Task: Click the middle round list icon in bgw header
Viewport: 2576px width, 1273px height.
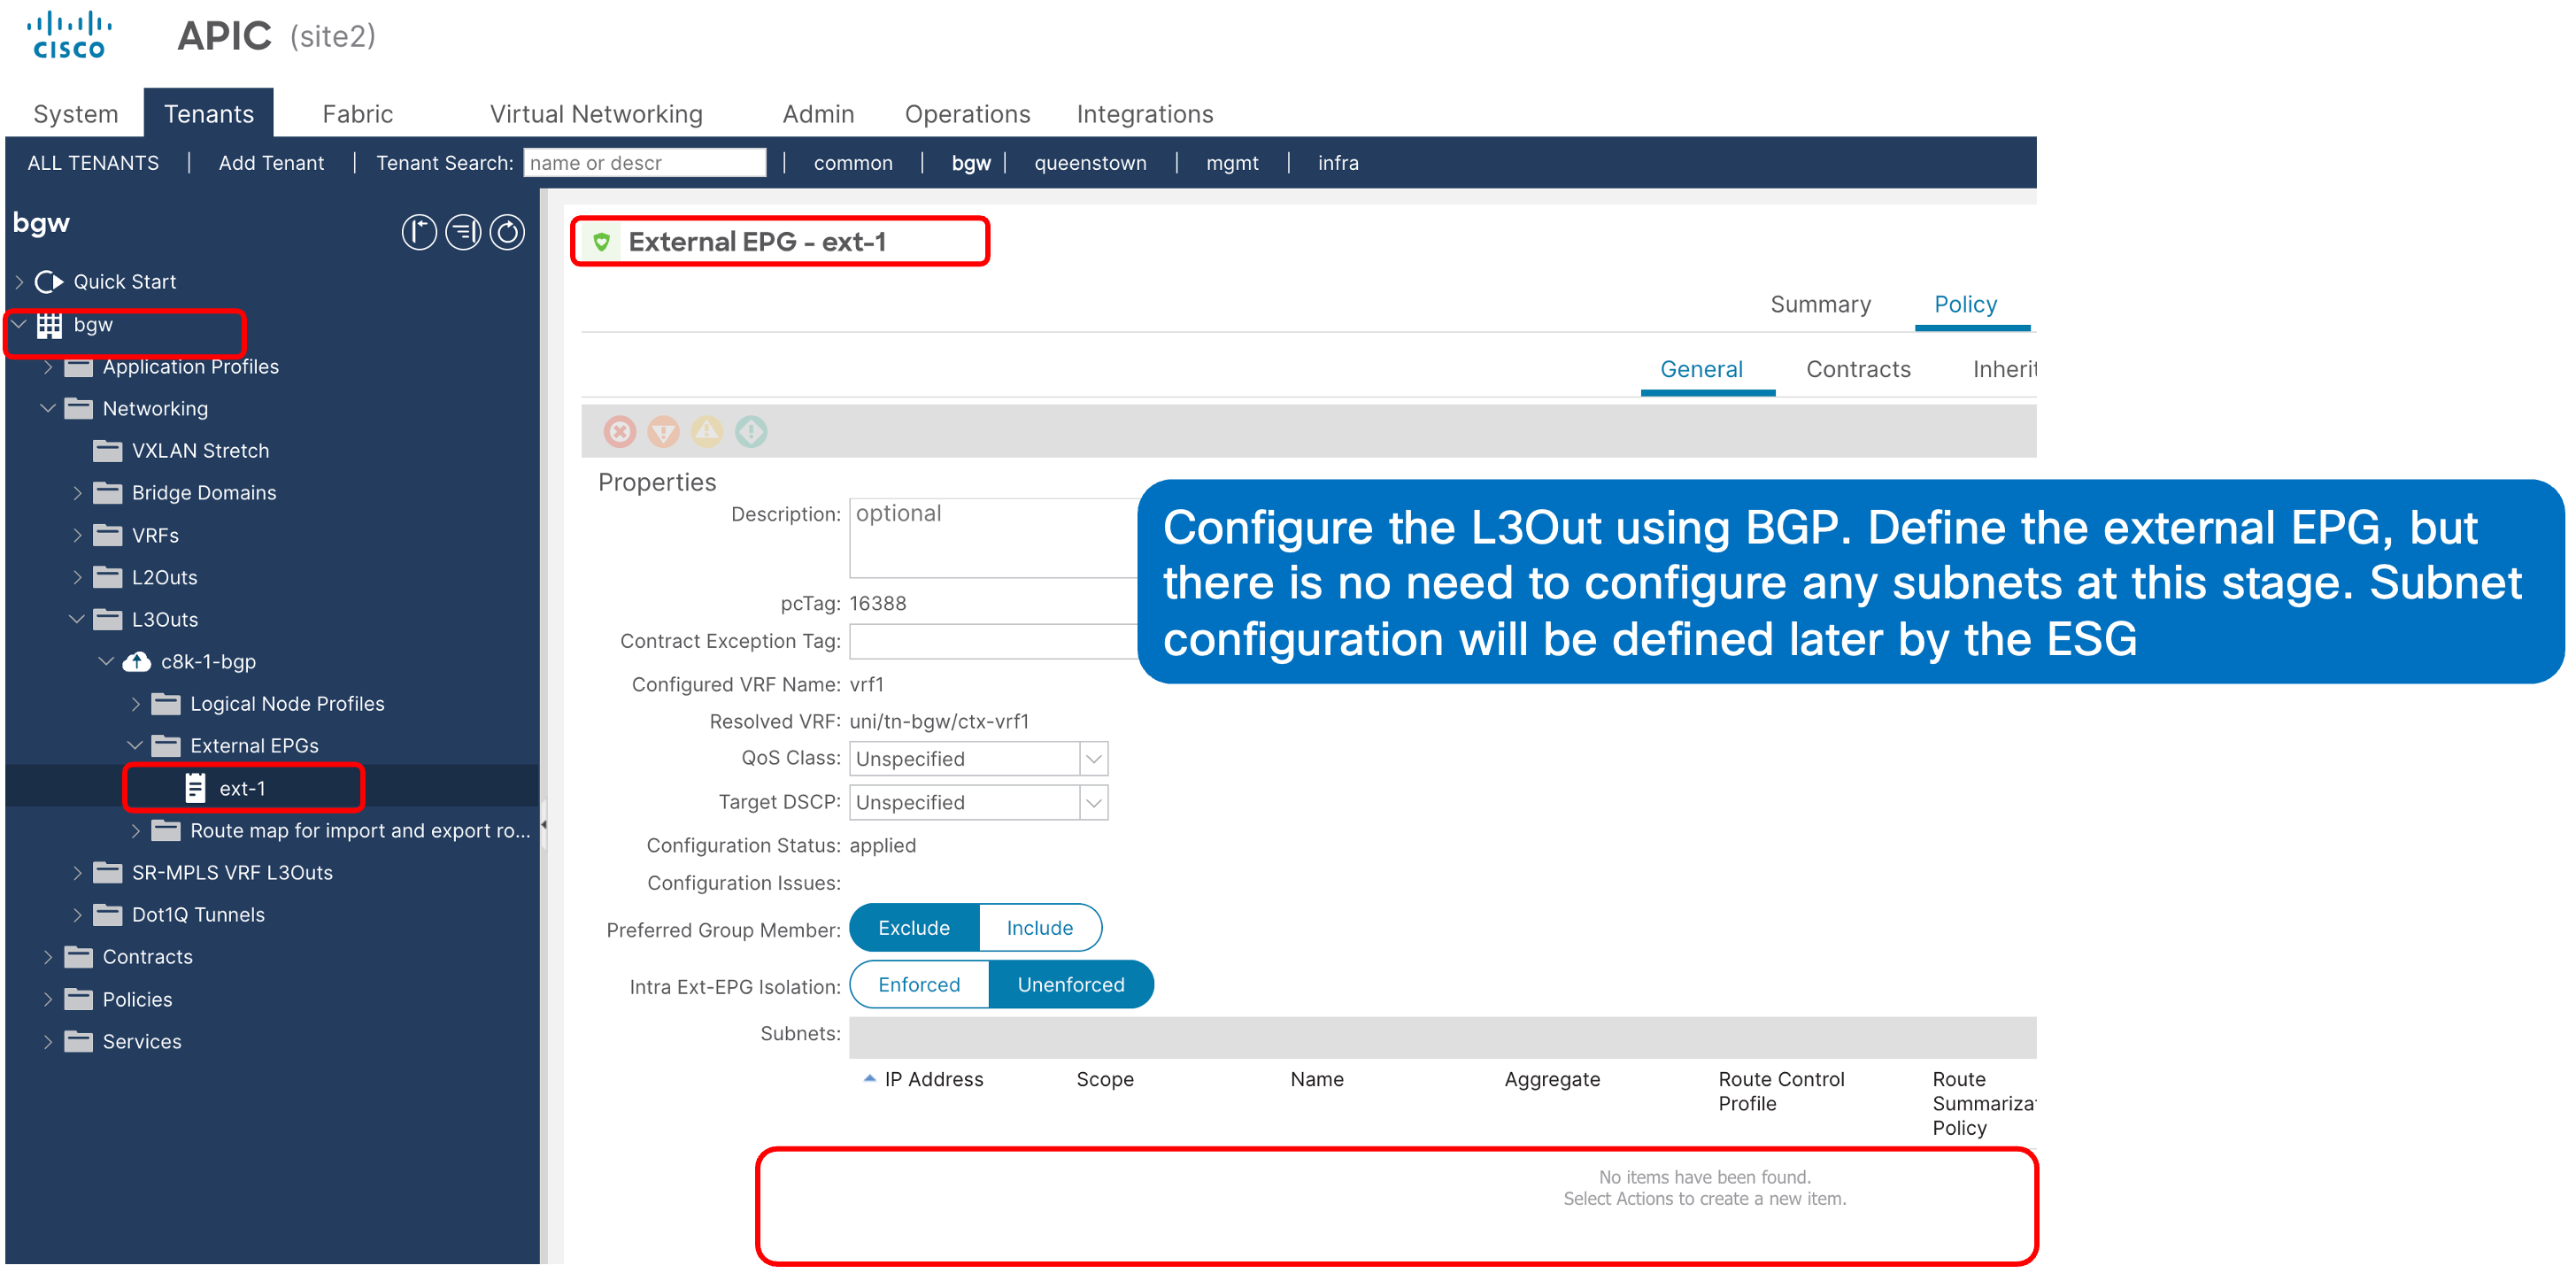Action: [x=463, y=232]
